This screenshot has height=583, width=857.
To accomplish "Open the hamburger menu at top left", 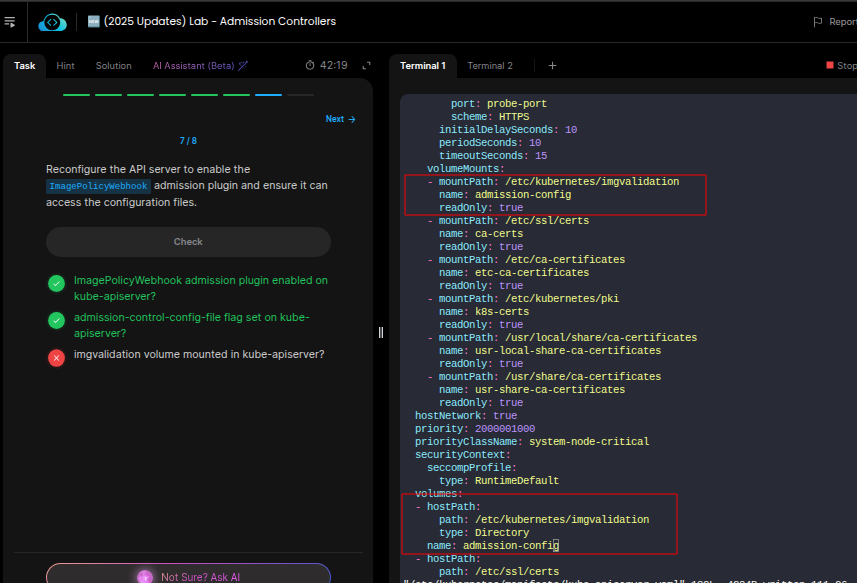I will pos(10,21).
